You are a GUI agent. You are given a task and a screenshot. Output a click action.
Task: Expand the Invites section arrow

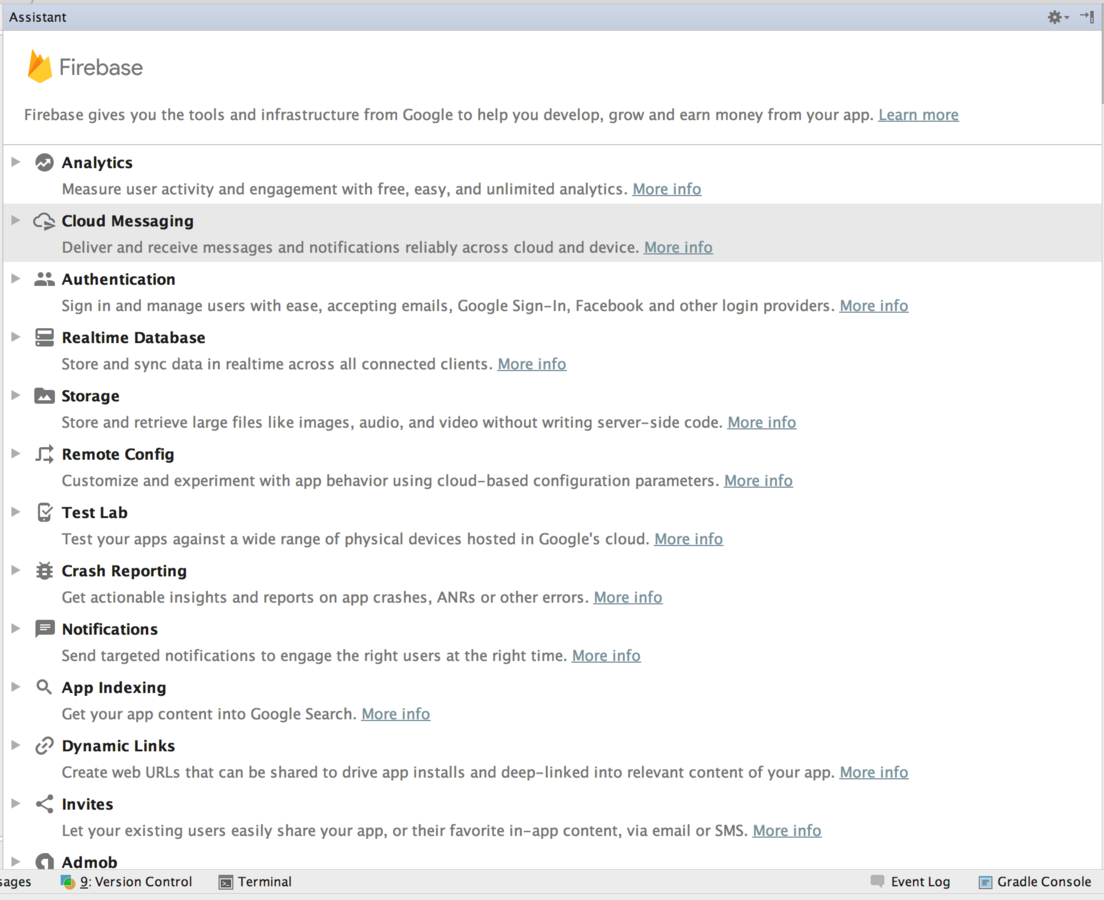coord(15,804)
